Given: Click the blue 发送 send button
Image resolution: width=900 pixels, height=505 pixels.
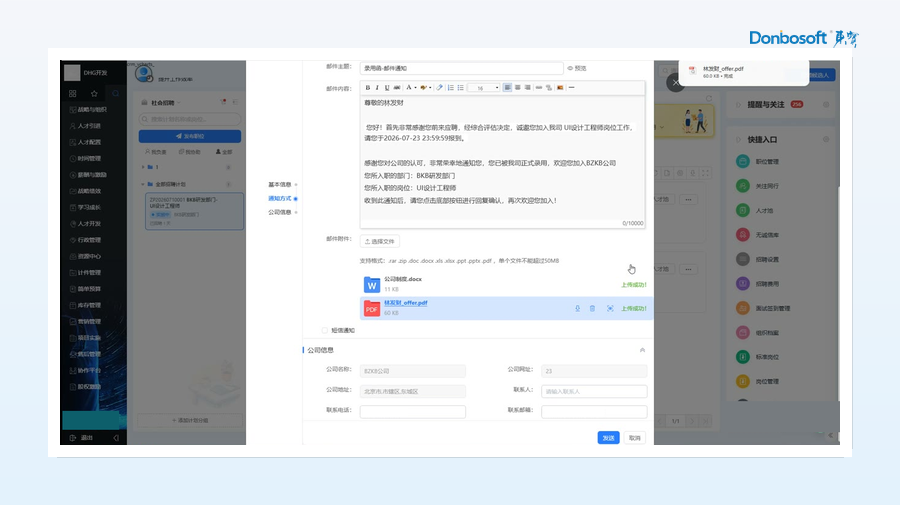Looking at the screenshot, I should (608, 438).
